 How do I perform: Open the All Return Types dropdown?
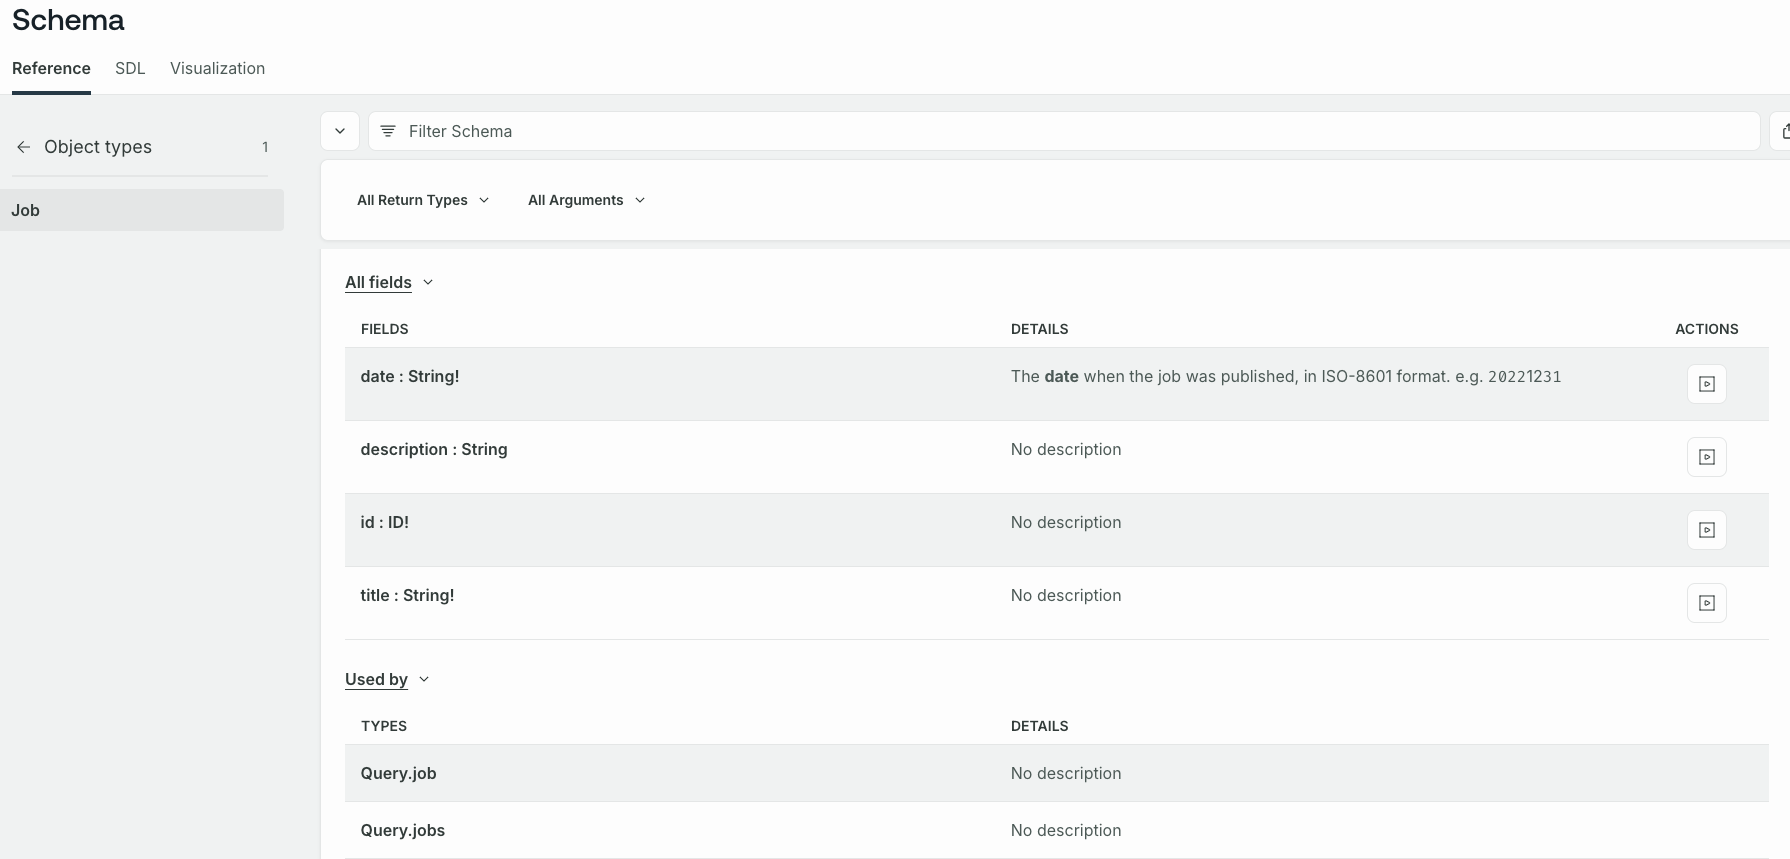tap(423, 200)
